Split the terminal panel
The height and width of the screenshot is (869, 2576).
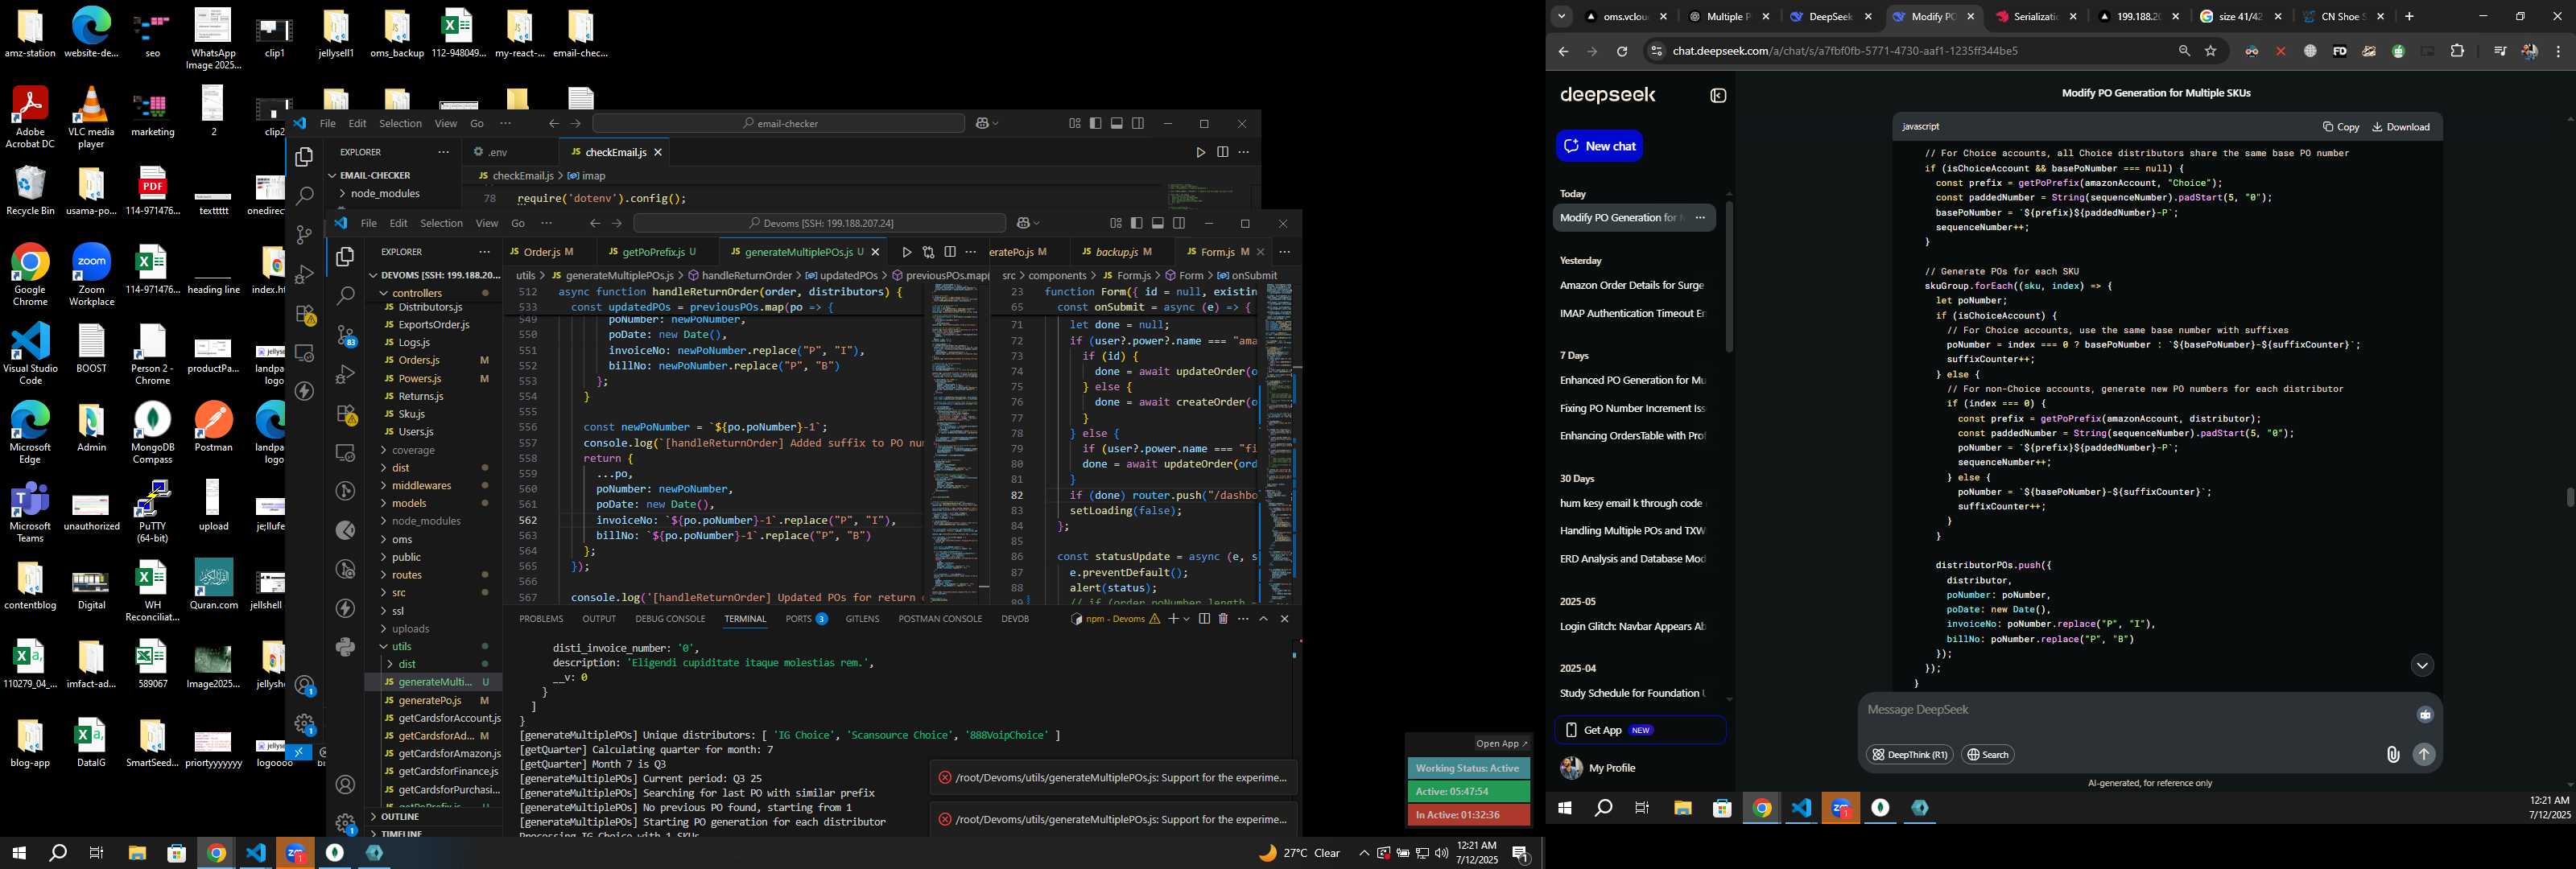coord(1204,619)
